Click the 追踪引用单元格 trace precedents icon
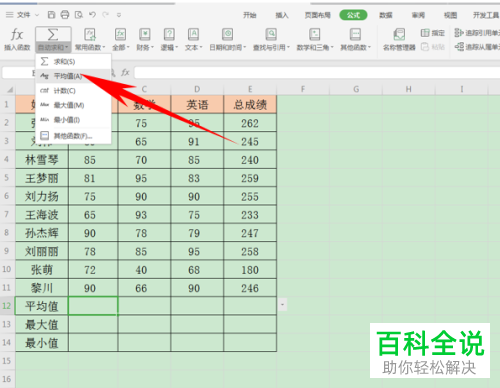 coord(459,32)
